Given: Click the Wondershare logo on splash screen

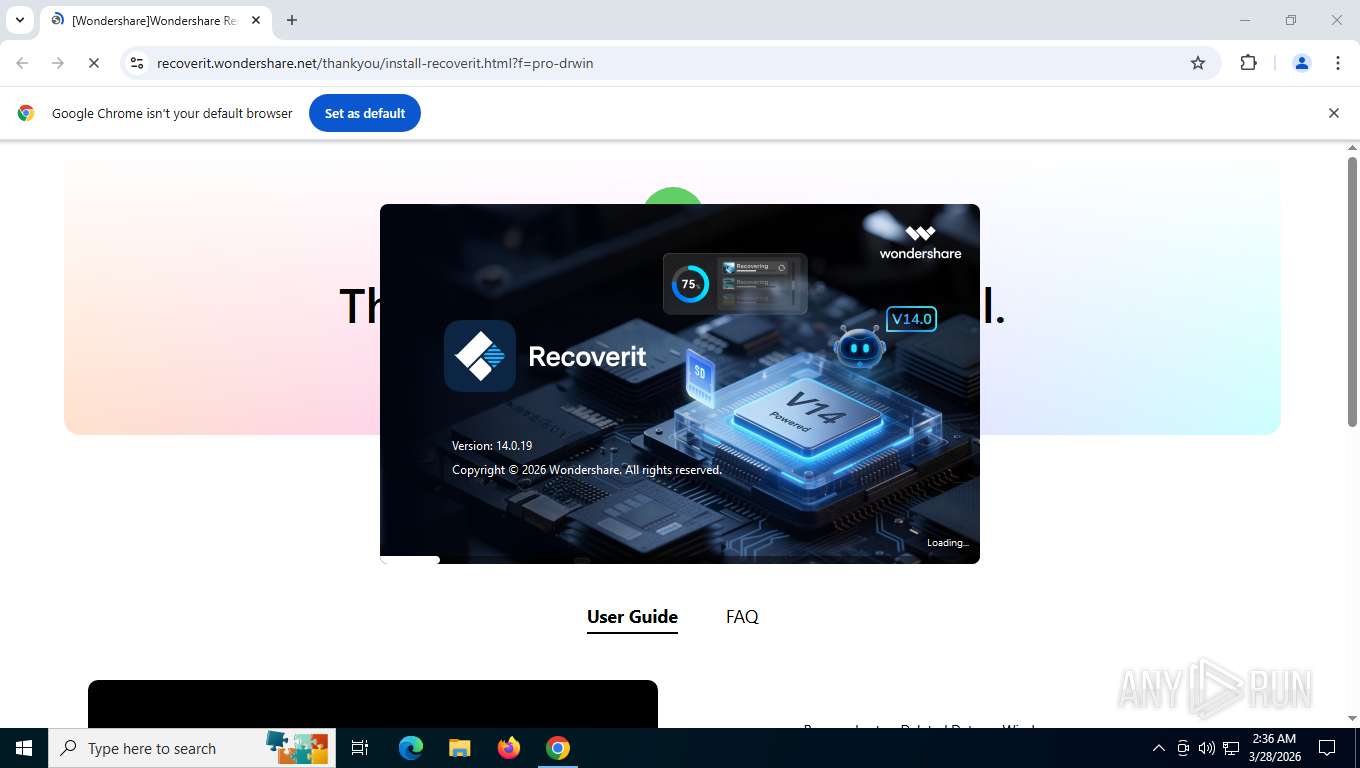Looking at the screenshot, I should click(x=920, y=242).
